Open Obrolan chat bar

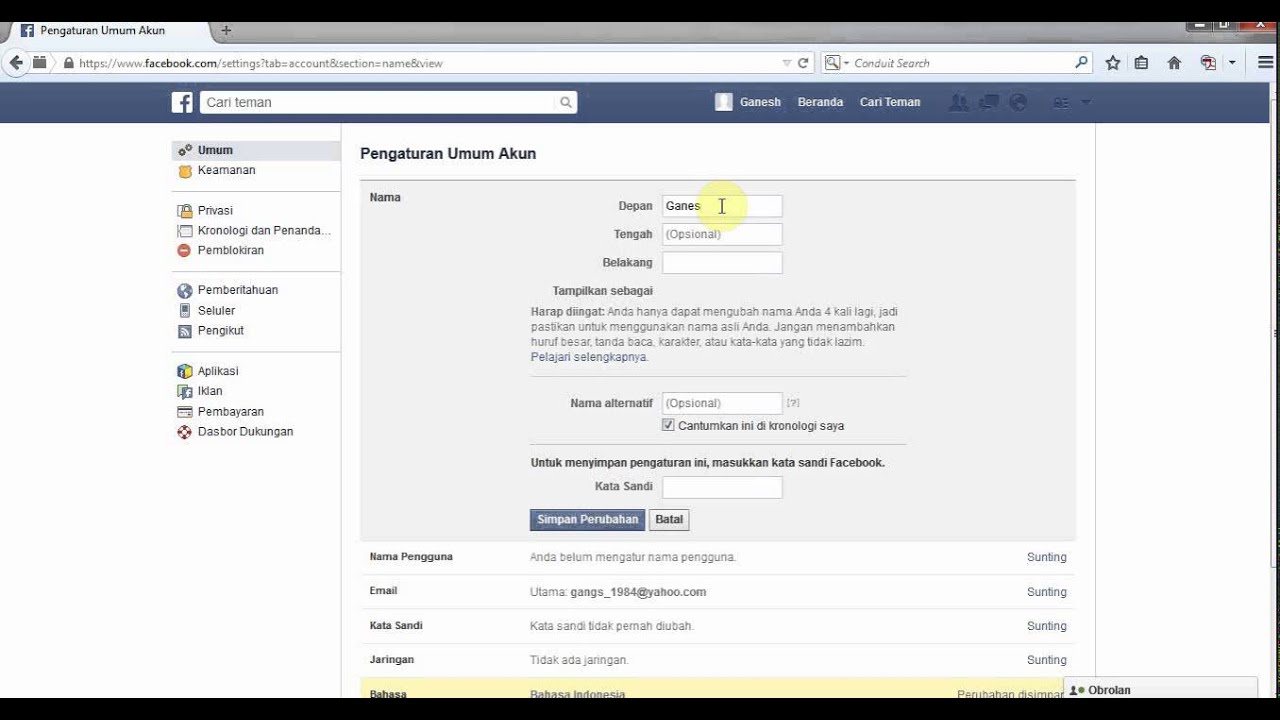tap(1160, 689)
